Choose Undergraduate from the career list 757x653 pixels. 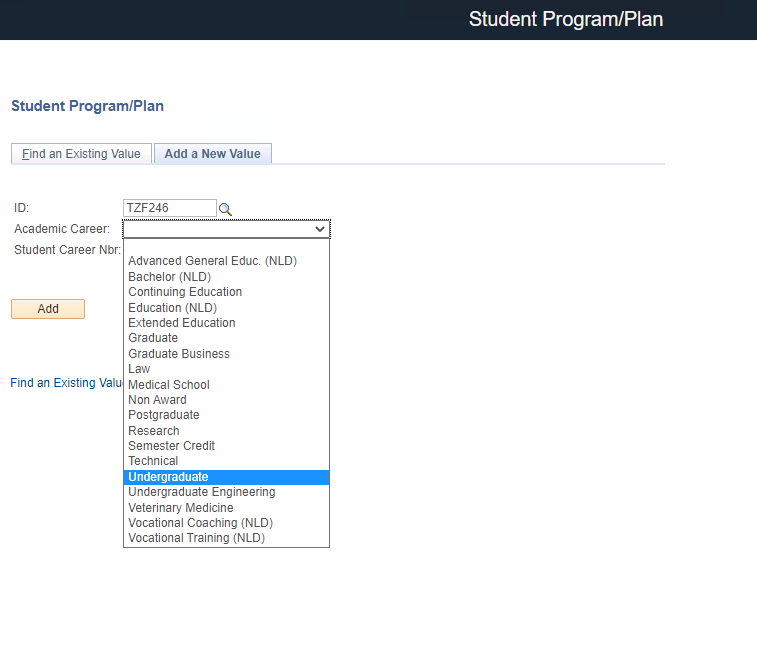point(226,477)
